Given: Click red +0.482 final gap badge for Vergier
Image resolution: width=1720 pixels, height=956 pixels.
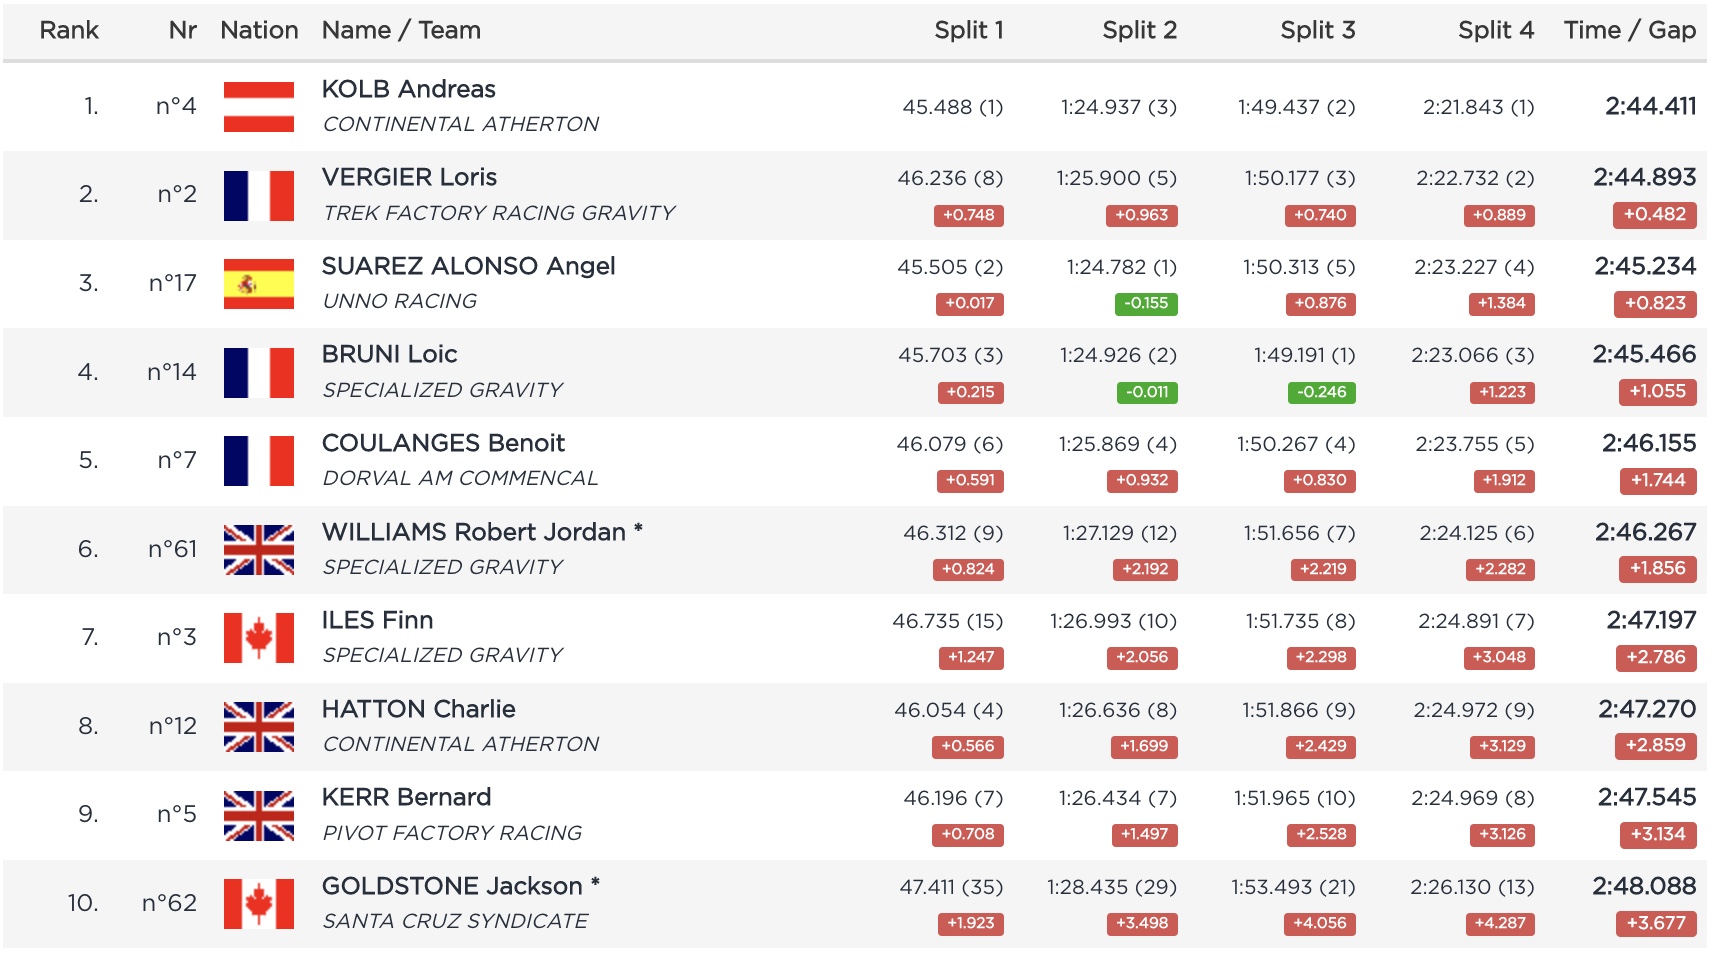Looking at the screenshot, I should point(1654,214).
